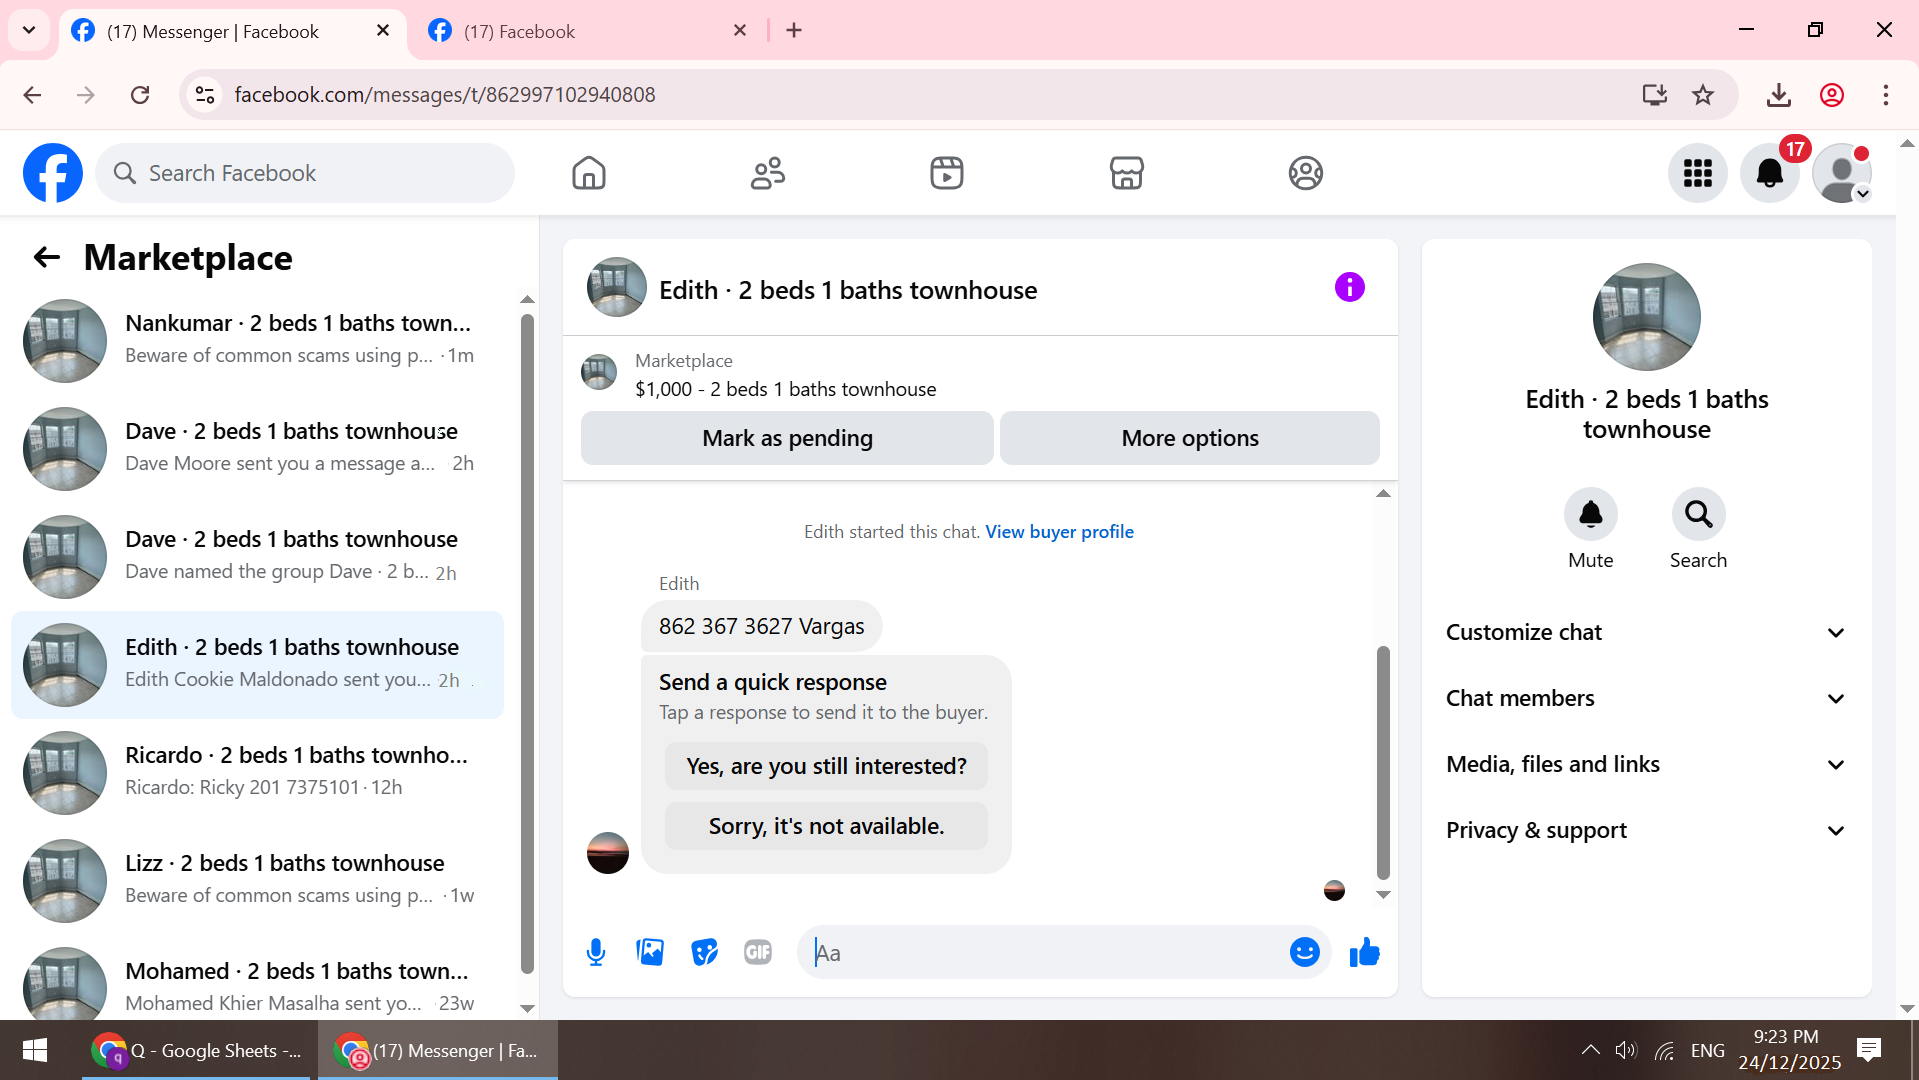
Task: Open the Groups icon in top navigation
Action: 1306,173
